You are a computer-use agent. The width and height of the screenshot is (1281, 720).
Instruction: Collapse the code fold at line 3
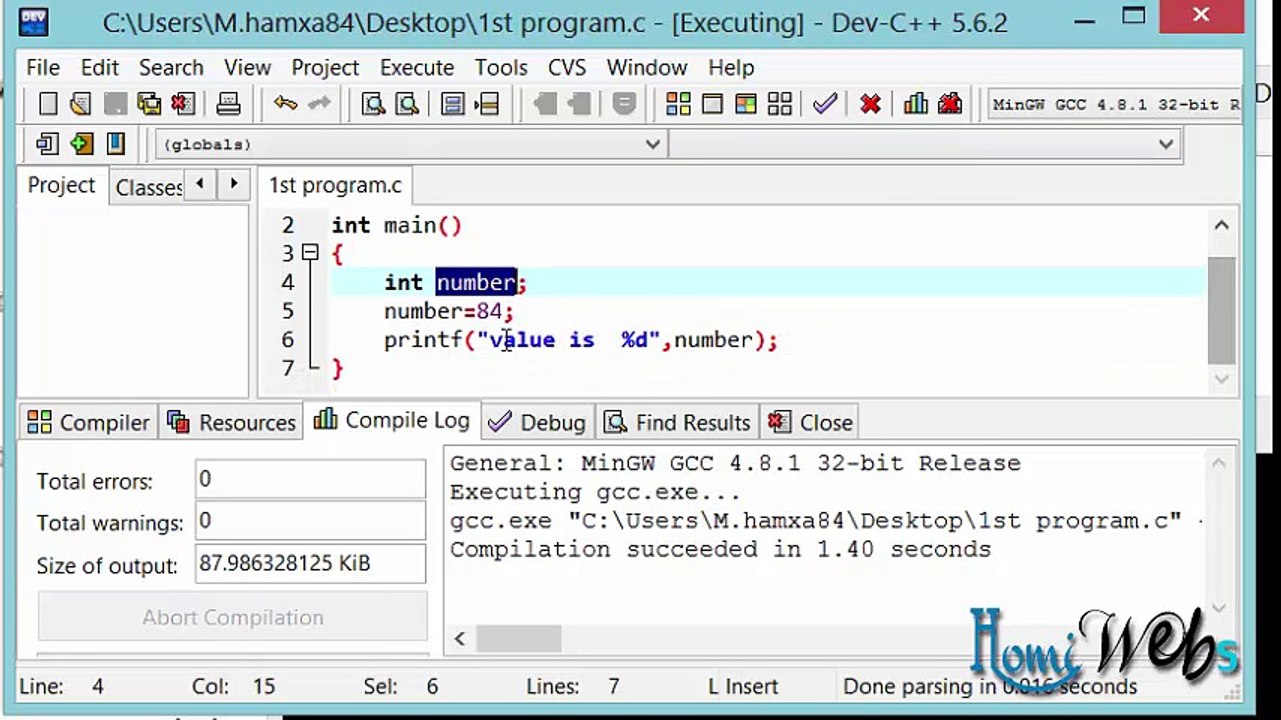click(310, 253)
